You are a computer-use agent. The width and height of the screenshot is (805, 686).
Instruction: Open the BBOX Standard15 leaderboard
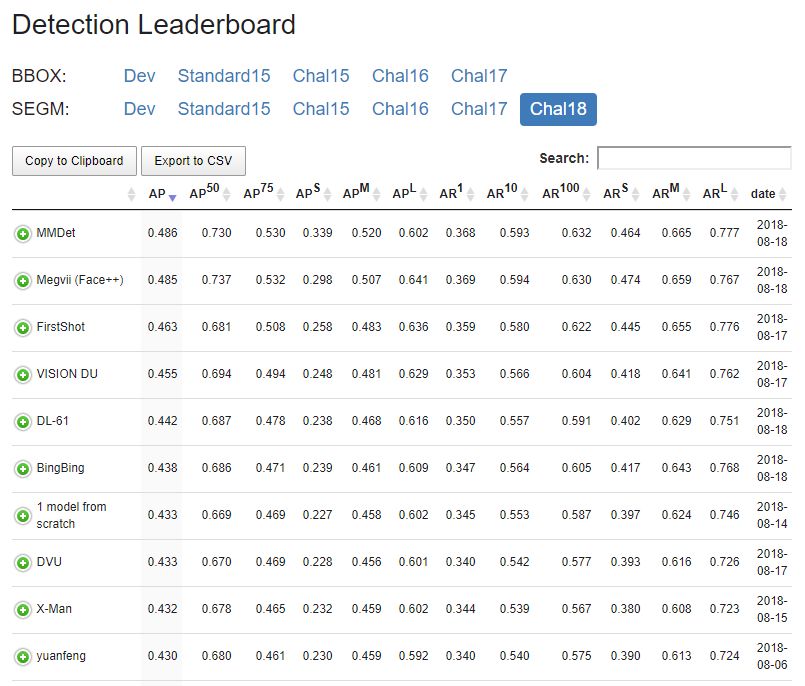(224, 76)
